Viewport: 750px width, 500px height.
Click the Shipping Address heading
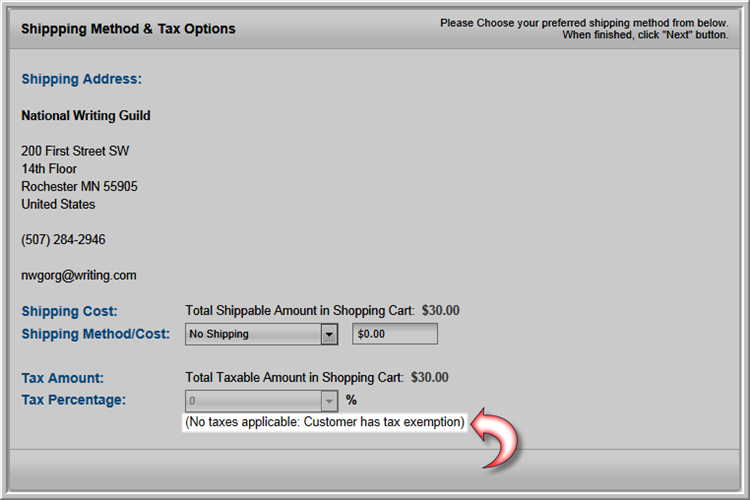81,79
